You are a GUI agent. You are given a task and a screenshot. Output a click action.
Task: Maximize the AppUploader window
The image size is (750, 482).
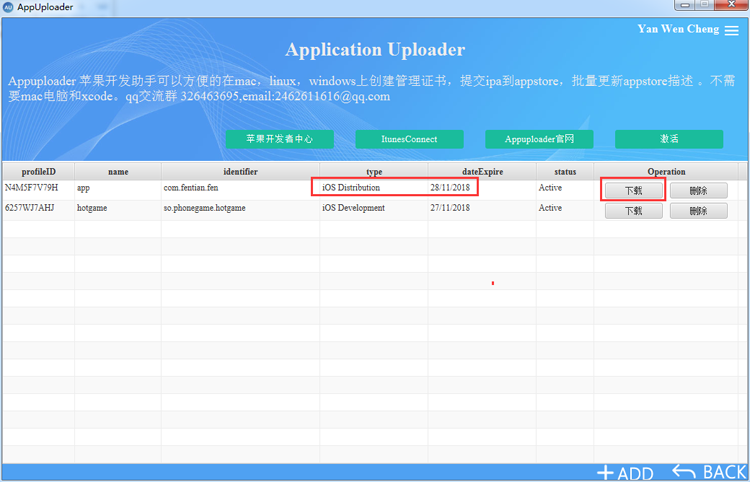[705, 4]
